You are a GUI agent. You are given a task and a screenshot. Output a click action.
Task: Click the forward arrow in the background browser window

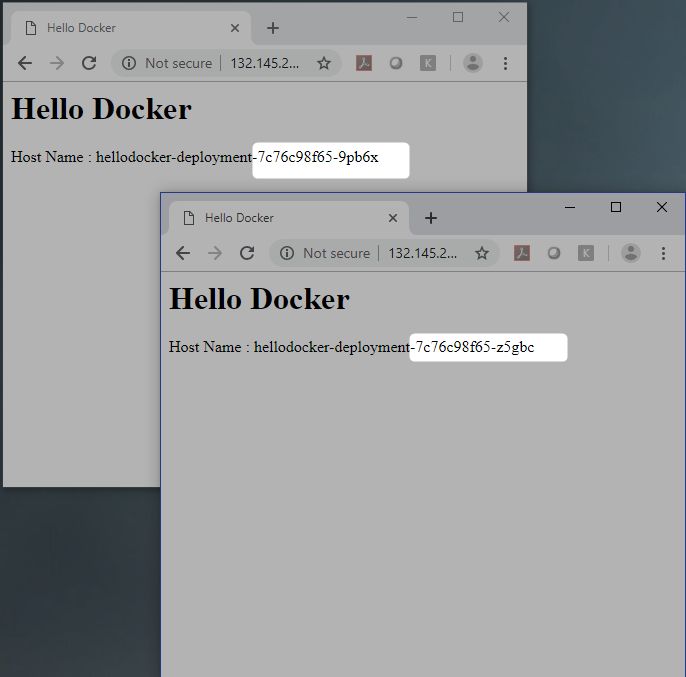click(57, 63)
